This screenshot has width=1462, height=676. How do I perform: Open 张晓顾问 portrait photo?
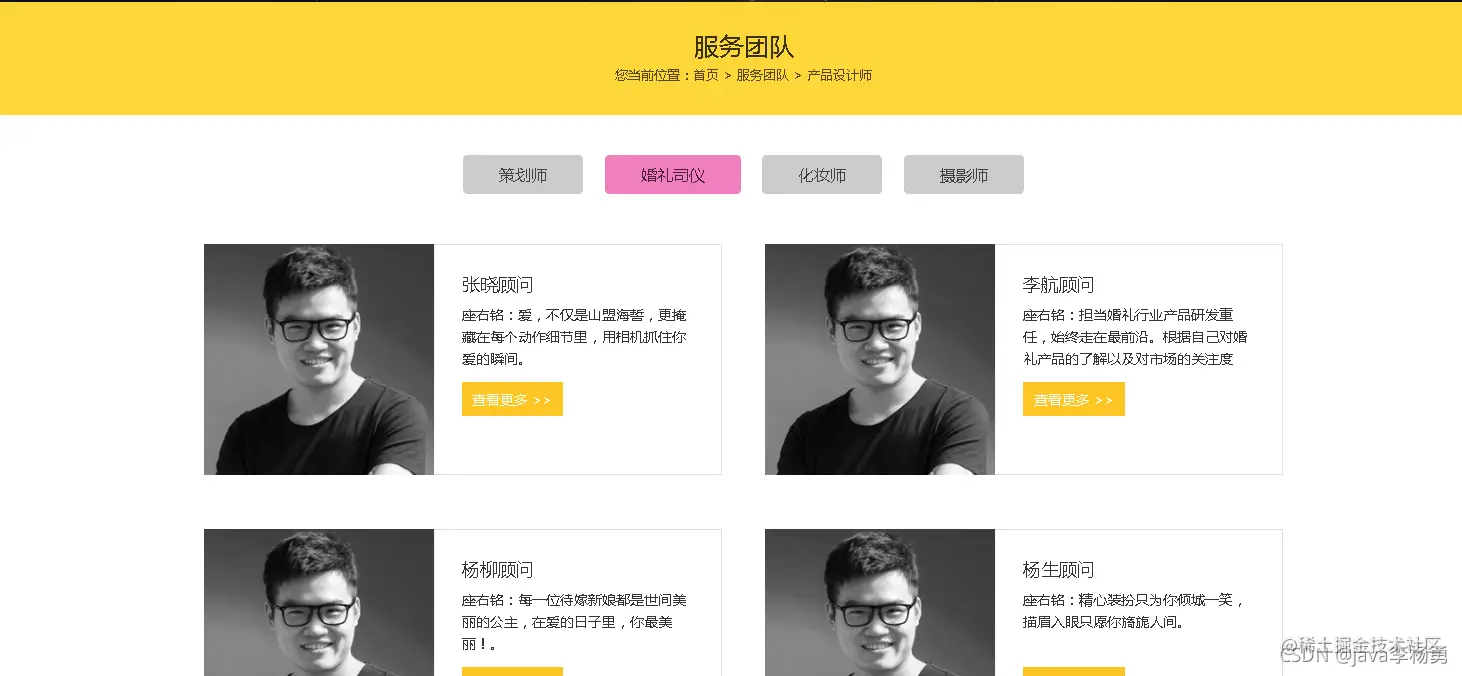click(x=319, y=359)
